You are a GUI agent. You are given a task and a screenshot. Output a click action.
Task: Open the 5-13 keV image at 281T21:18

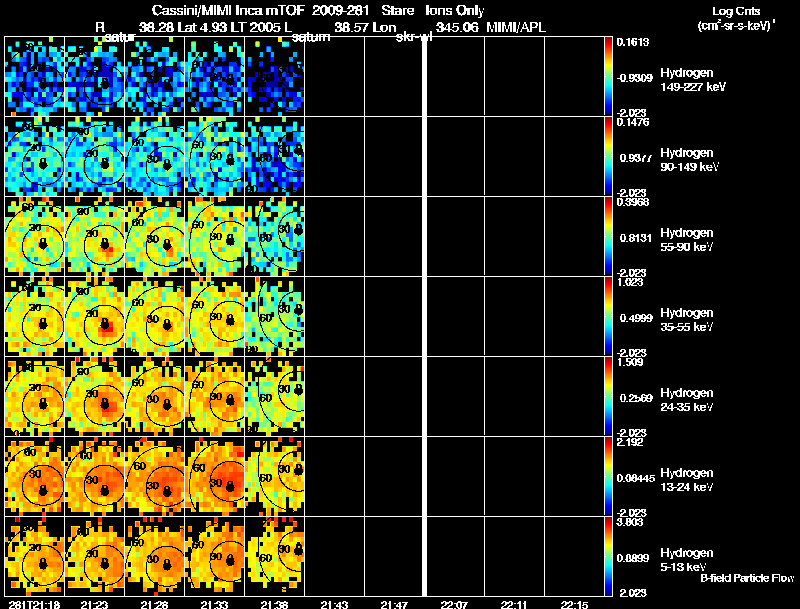click(34, 557)
